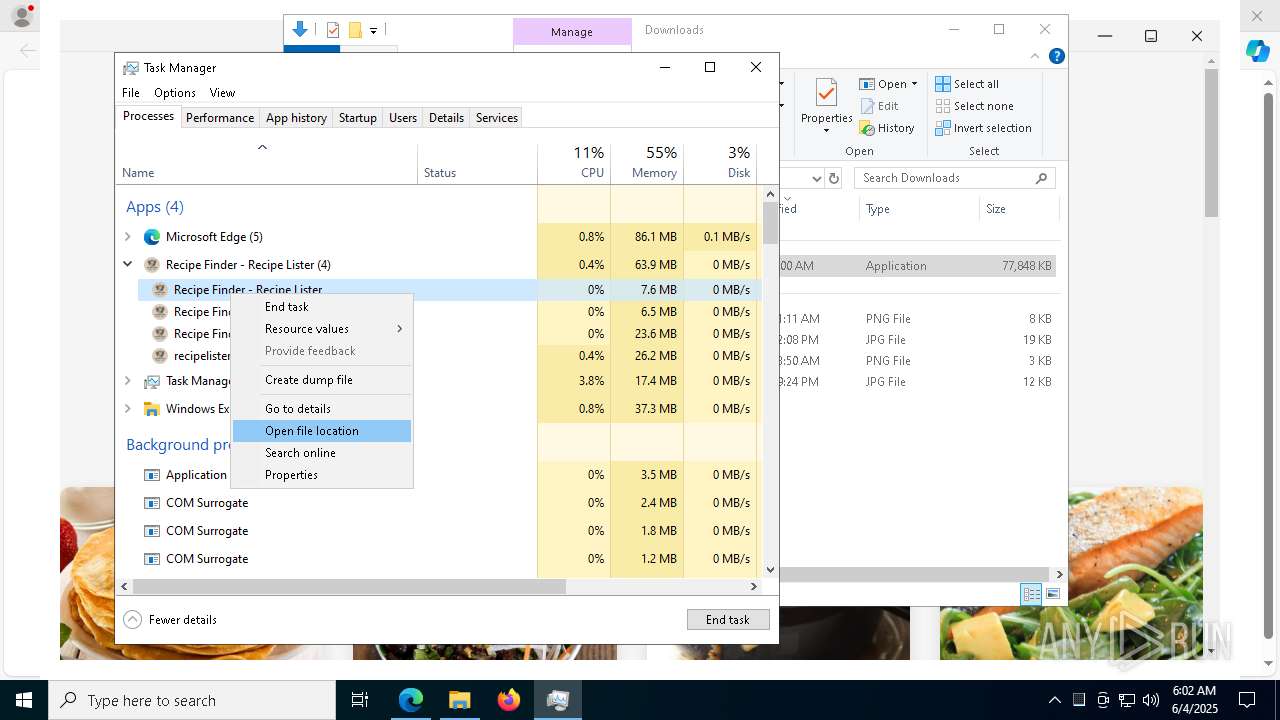Switch to the Details tab
The width and height of the screenshot is (1280, 720).
[446, 118]
